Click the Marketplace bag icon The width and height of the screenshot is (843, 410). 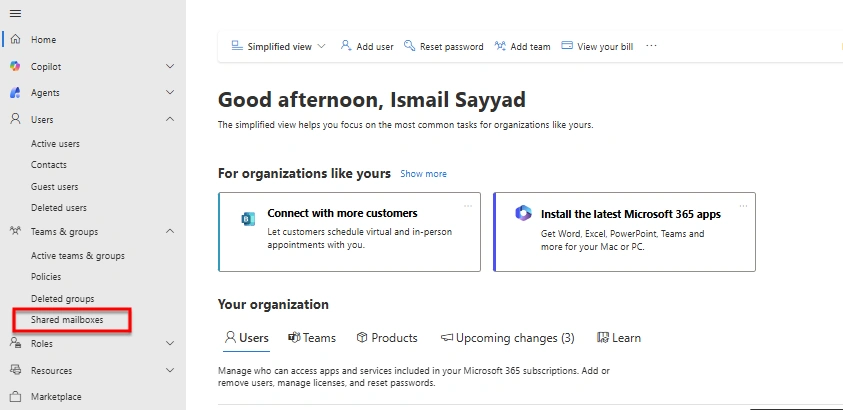click(x=16, y=397)
